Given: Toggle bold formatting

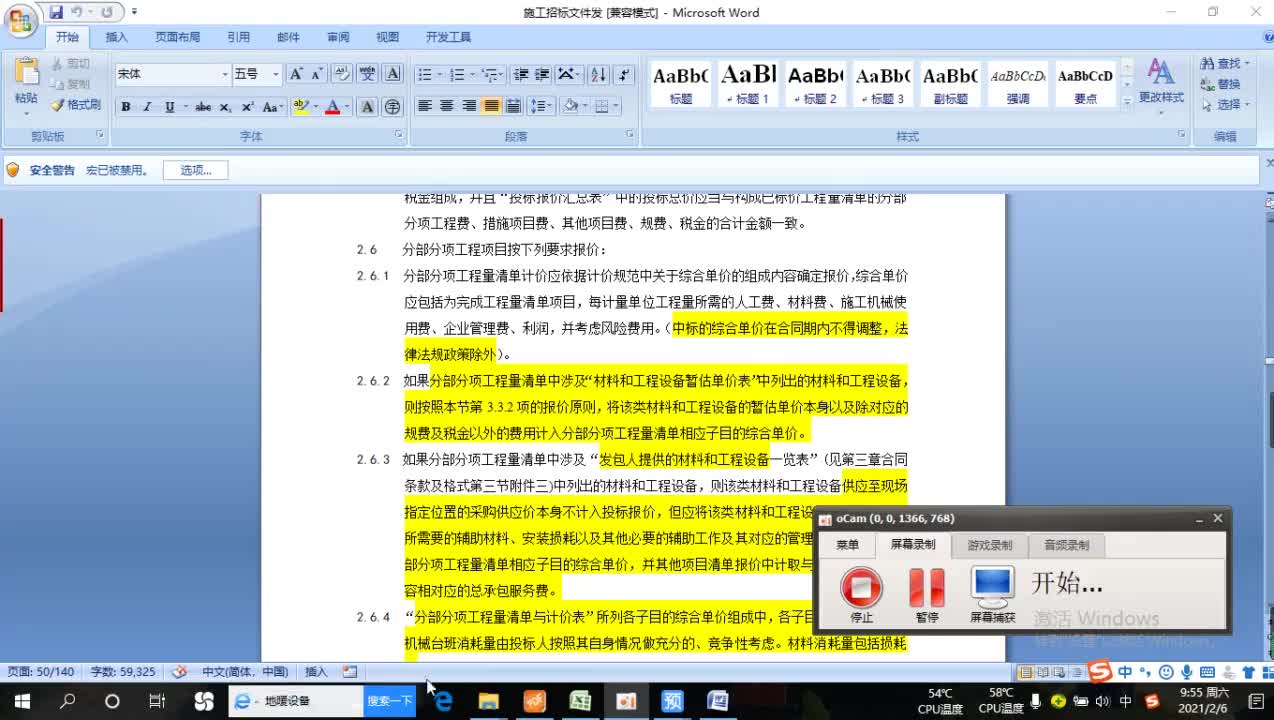Looking at the screenshot, I should [126, 107].
